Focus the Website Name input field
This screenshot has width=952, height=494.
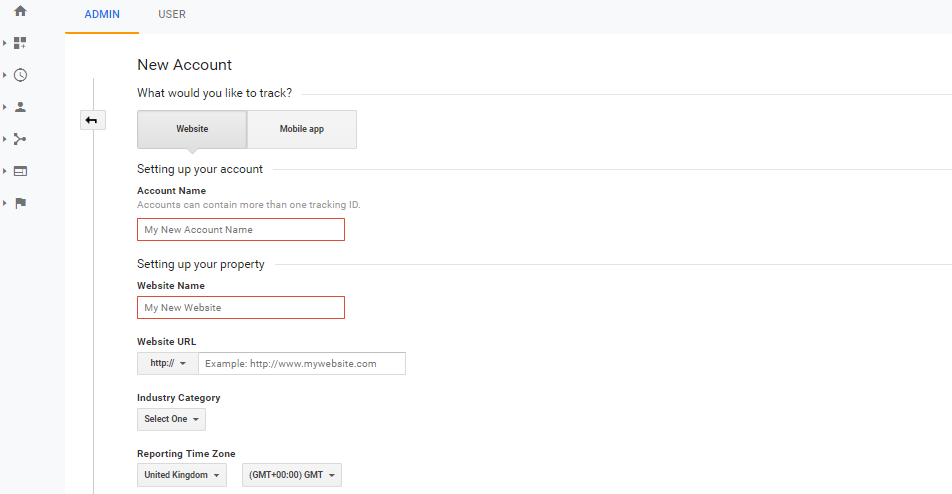[241, 308]
